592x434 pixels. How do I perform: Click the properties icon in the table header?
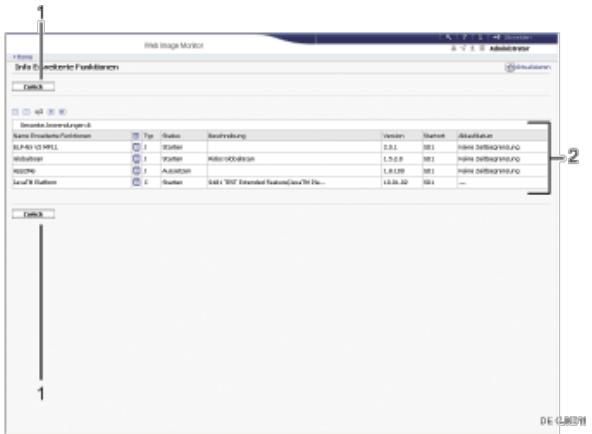(136, 136)
